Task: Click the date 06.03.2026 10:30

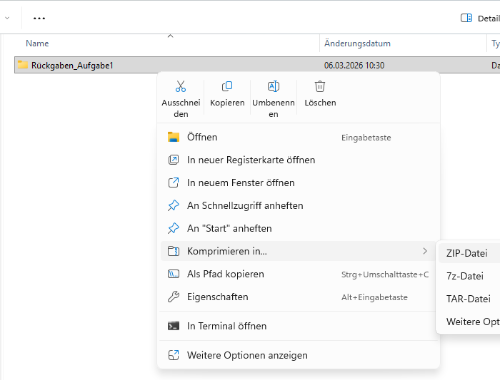Action: point(354,65)
